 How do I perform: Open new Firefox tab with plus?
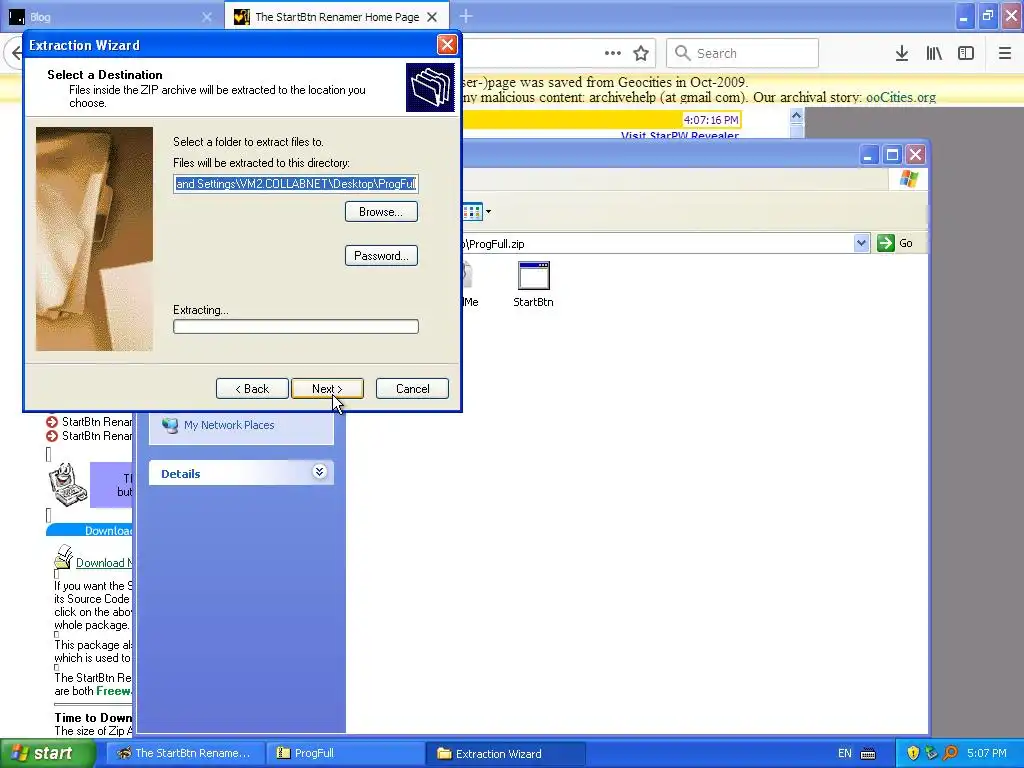tap(466, 16)
